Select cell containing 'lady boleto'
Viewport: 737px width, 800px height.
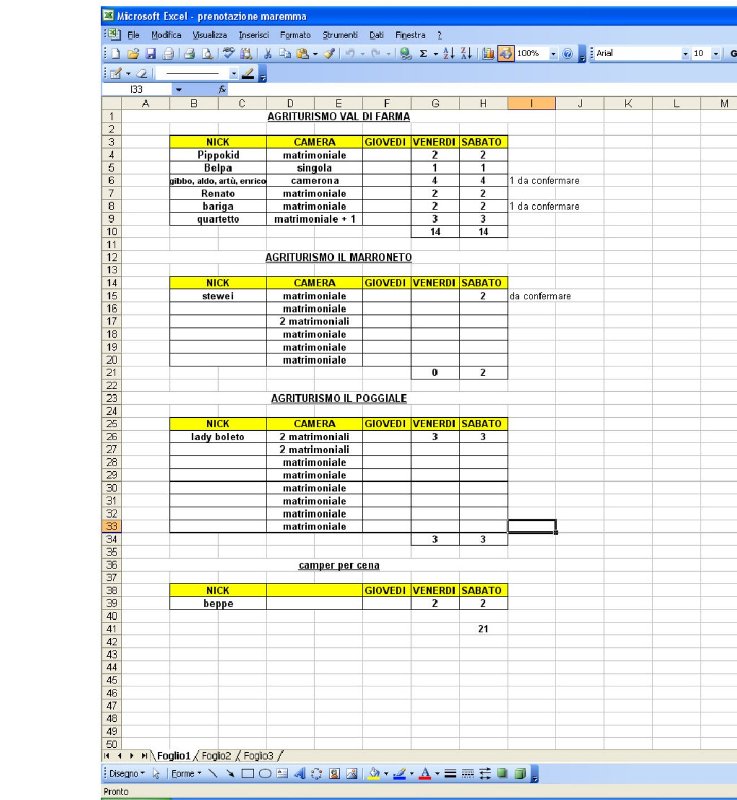217,437
